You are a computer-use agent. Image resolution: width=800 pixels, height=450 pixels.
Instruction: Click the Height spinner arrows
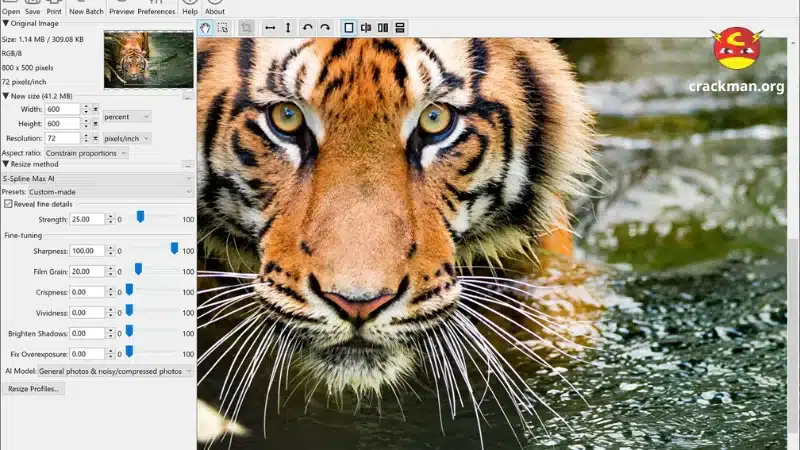86,123
